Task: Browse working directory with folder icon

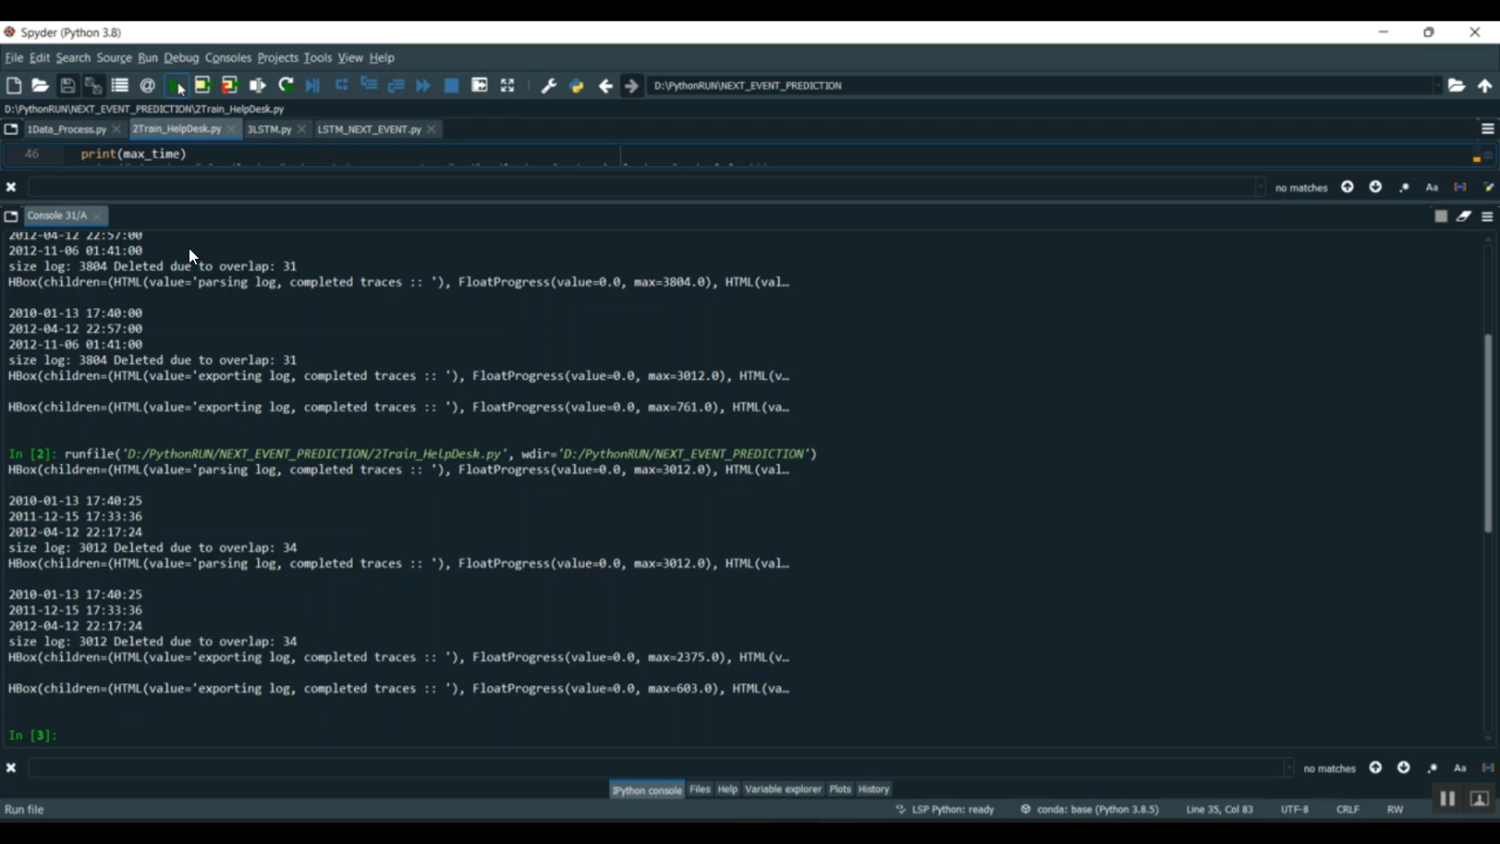Action: coord(1456,86)
